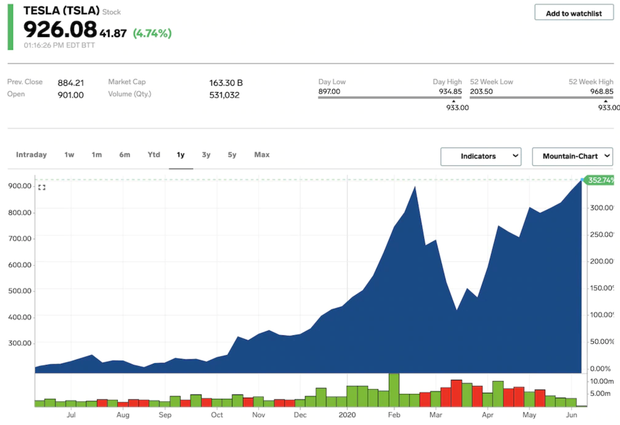Image resolution: width=620 pixels, height=425 pixels.
Task: Select the active 1y range tab
Action: 181,155
